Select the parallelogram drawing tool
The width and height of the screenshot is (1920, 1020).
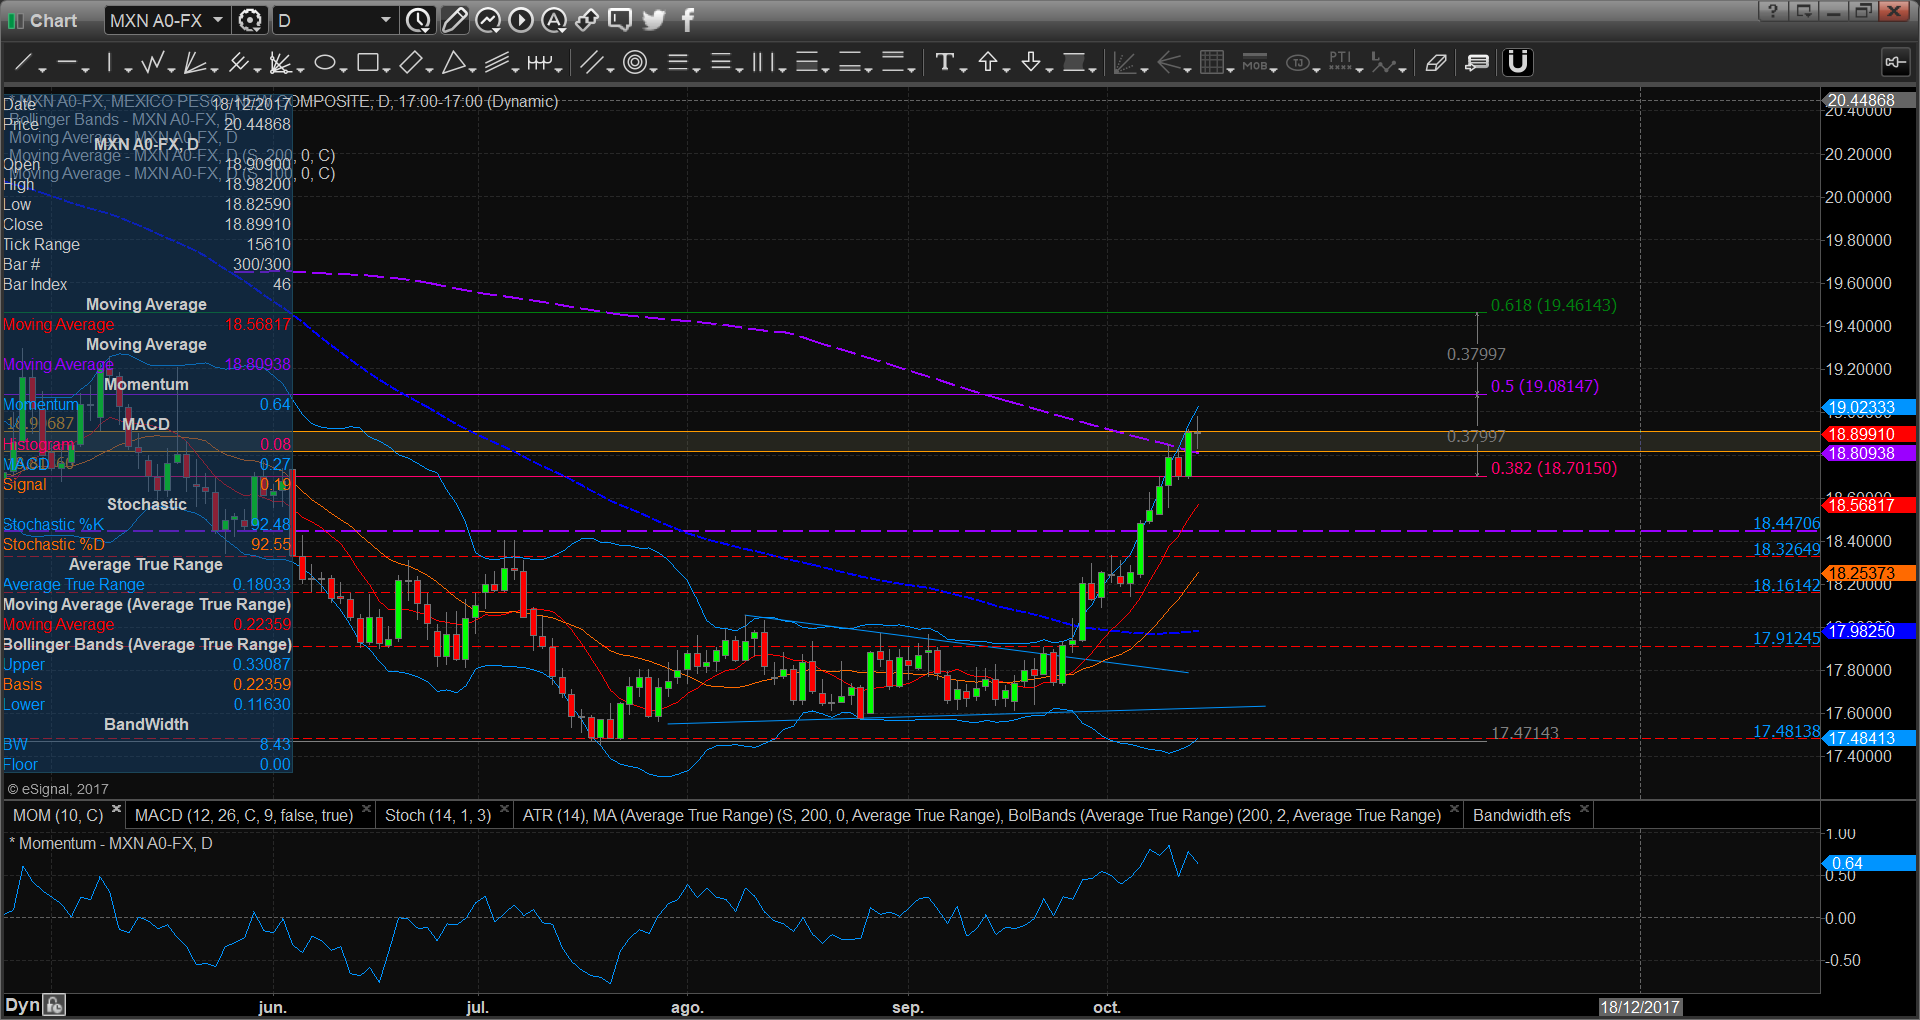(x=410, y=63)
